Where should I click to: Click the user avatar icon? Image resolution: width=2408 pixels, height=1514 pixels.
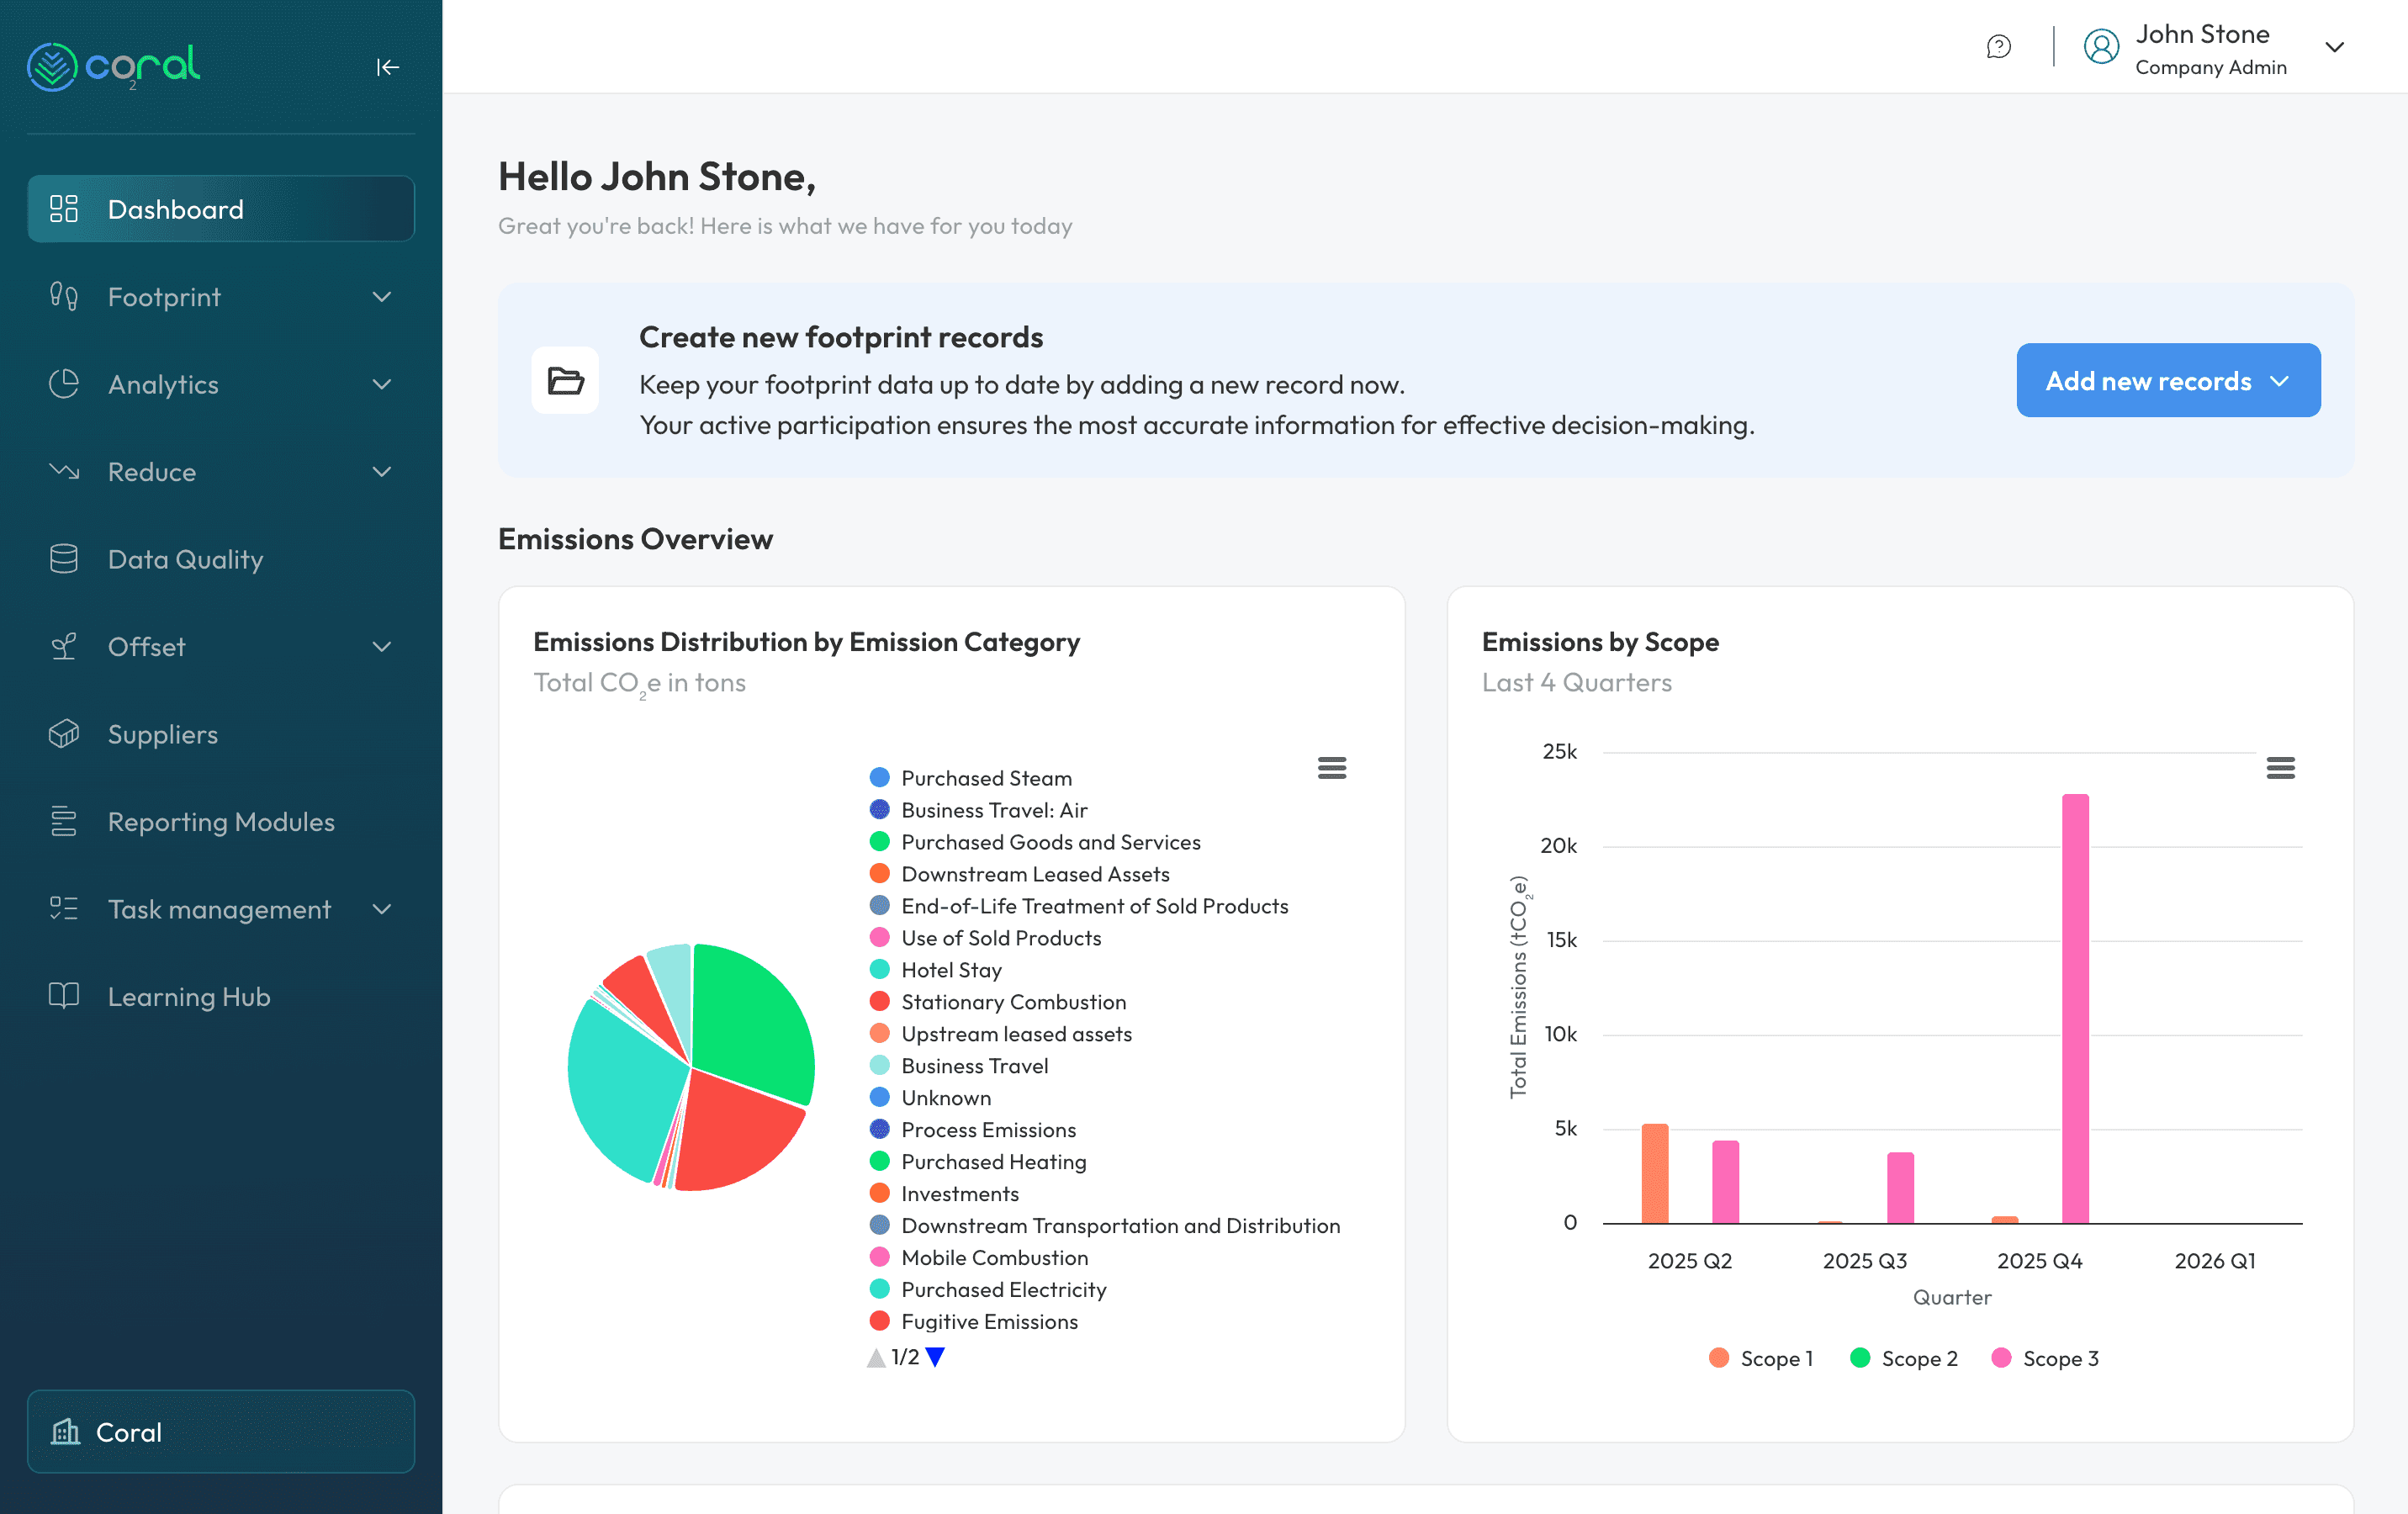2101,46
